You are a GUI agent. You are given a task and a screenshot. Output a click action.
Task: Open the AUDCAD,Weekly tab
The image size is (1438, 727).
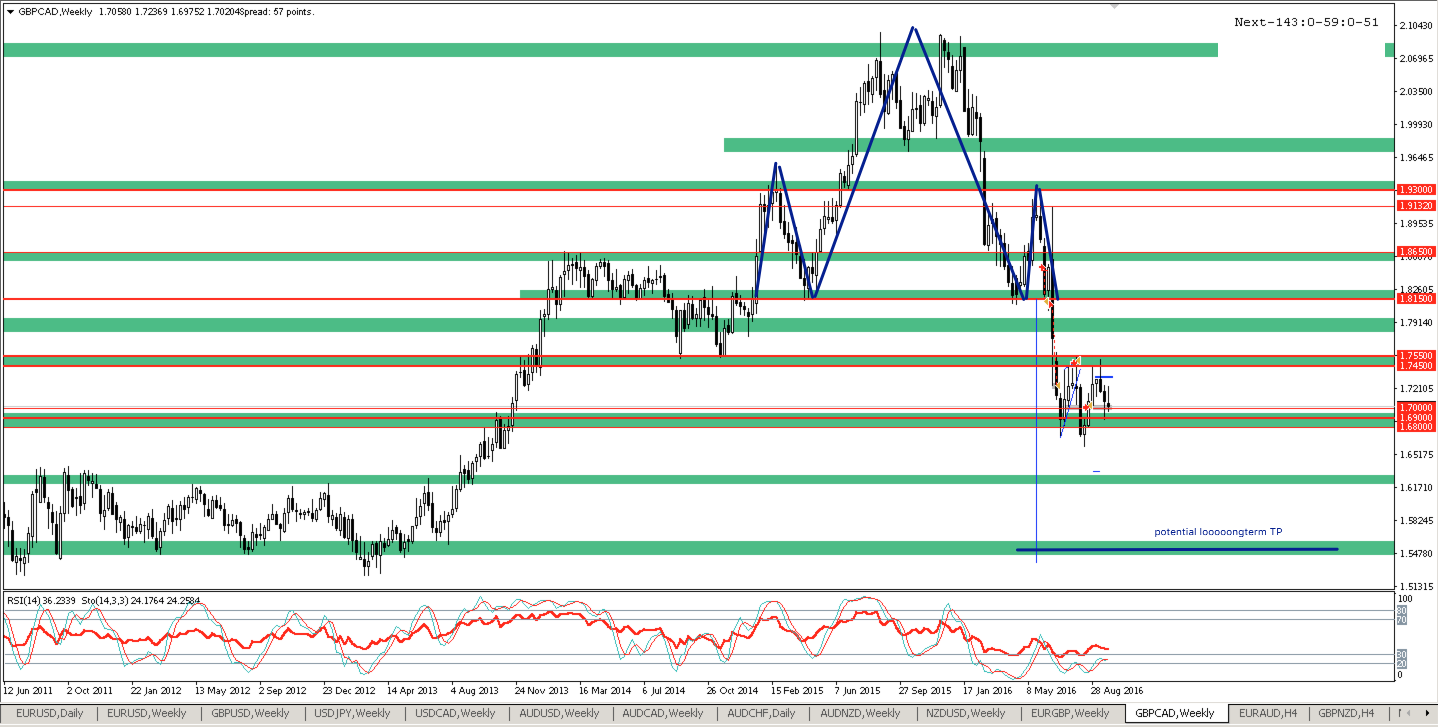click(x=661, y=713)
